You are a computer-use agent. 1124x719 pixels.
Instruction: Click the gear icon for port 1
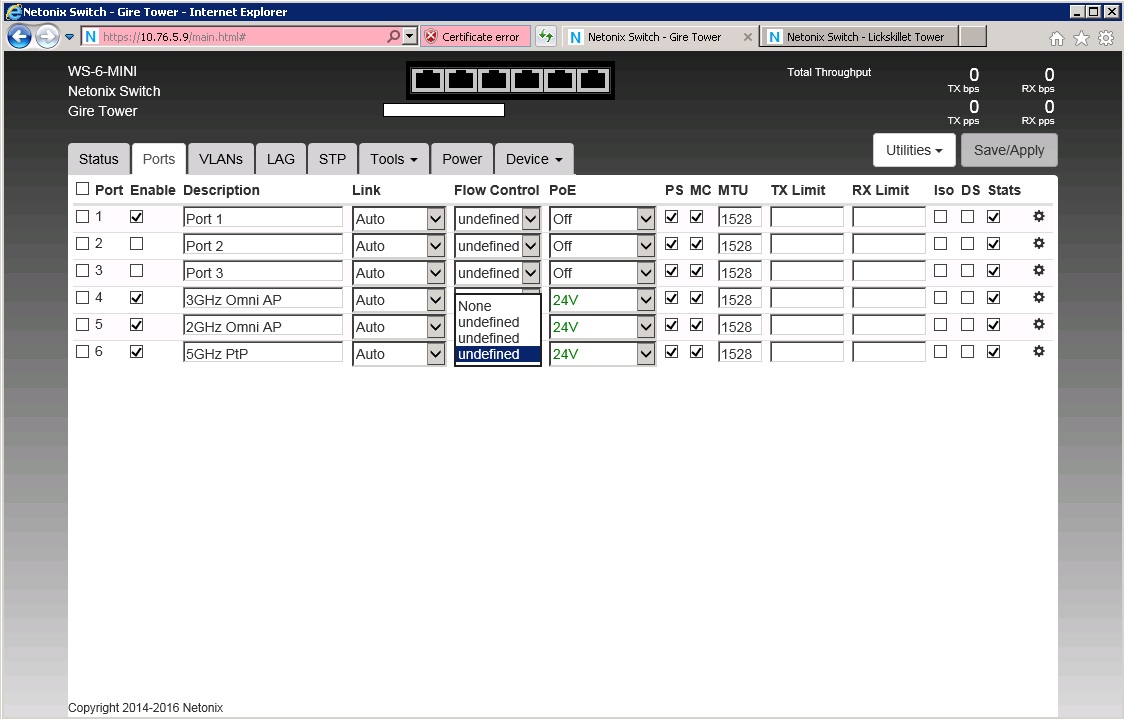1038,216
